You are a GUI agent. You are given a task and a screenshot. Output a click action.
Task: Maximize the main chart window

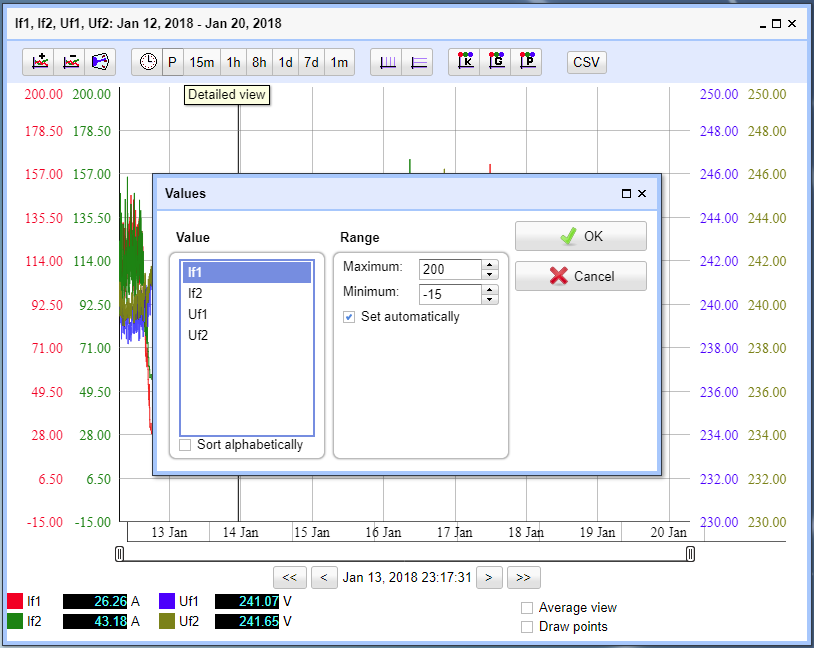pos(777,23)
